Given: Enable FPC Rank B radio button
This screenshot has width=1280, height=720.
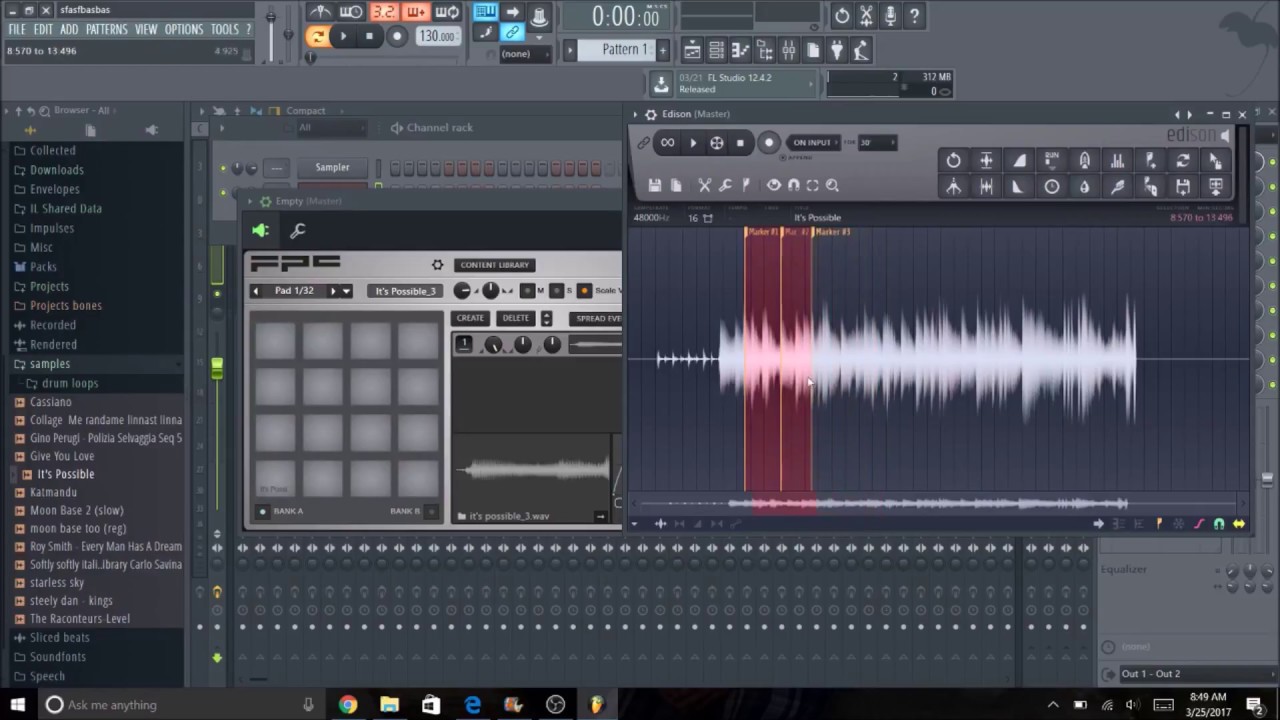Looking at the screenshot, I should [432, 512].
